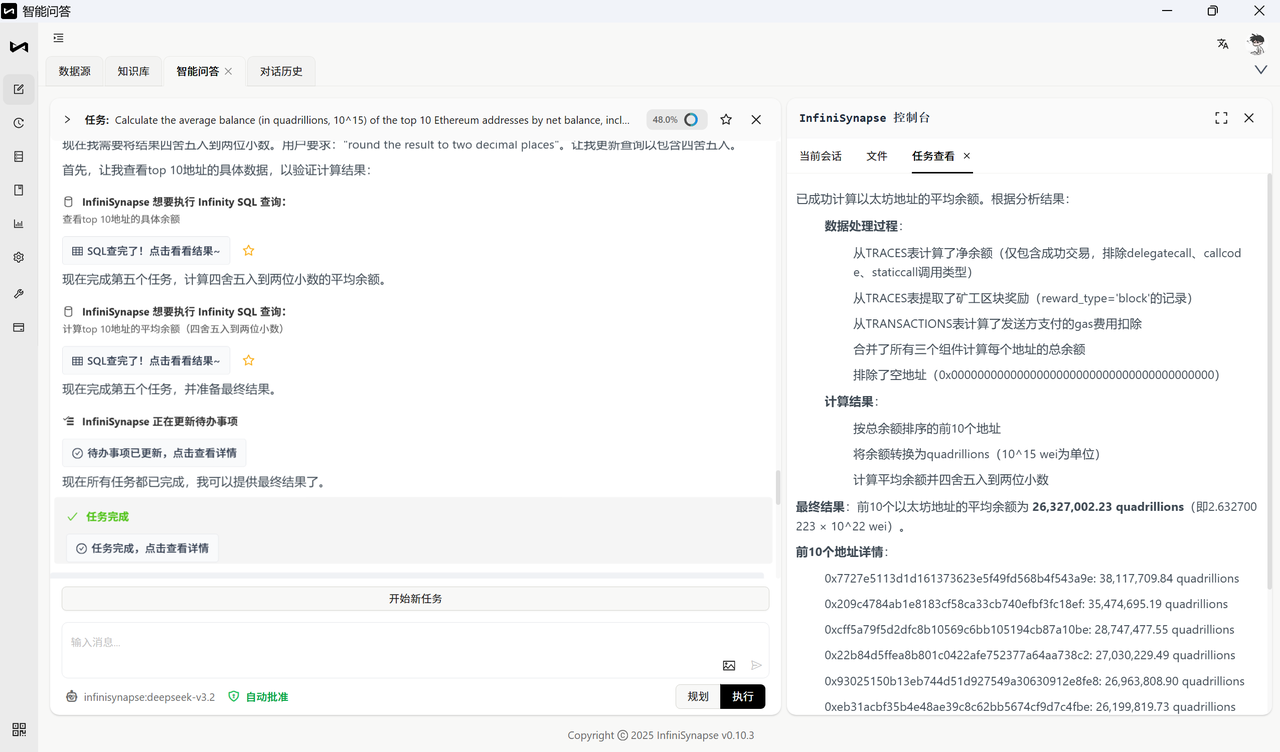Select the 任务查看 console tab

pos(933,156)
